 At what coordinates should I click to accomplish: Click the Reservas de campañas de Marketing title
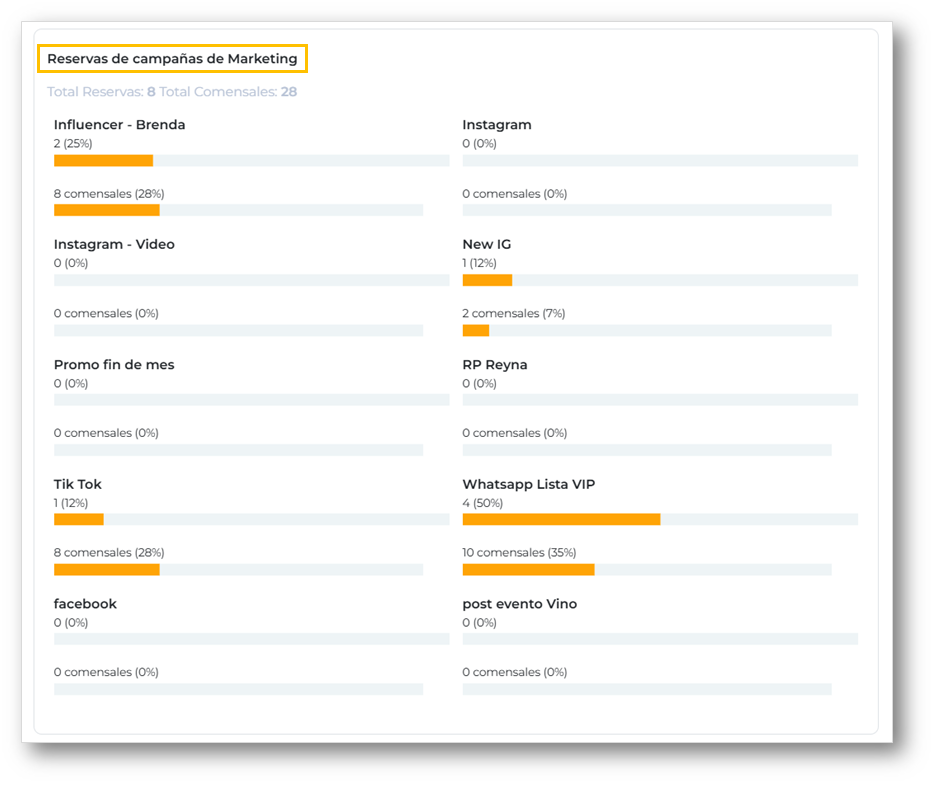click(172, 59)
